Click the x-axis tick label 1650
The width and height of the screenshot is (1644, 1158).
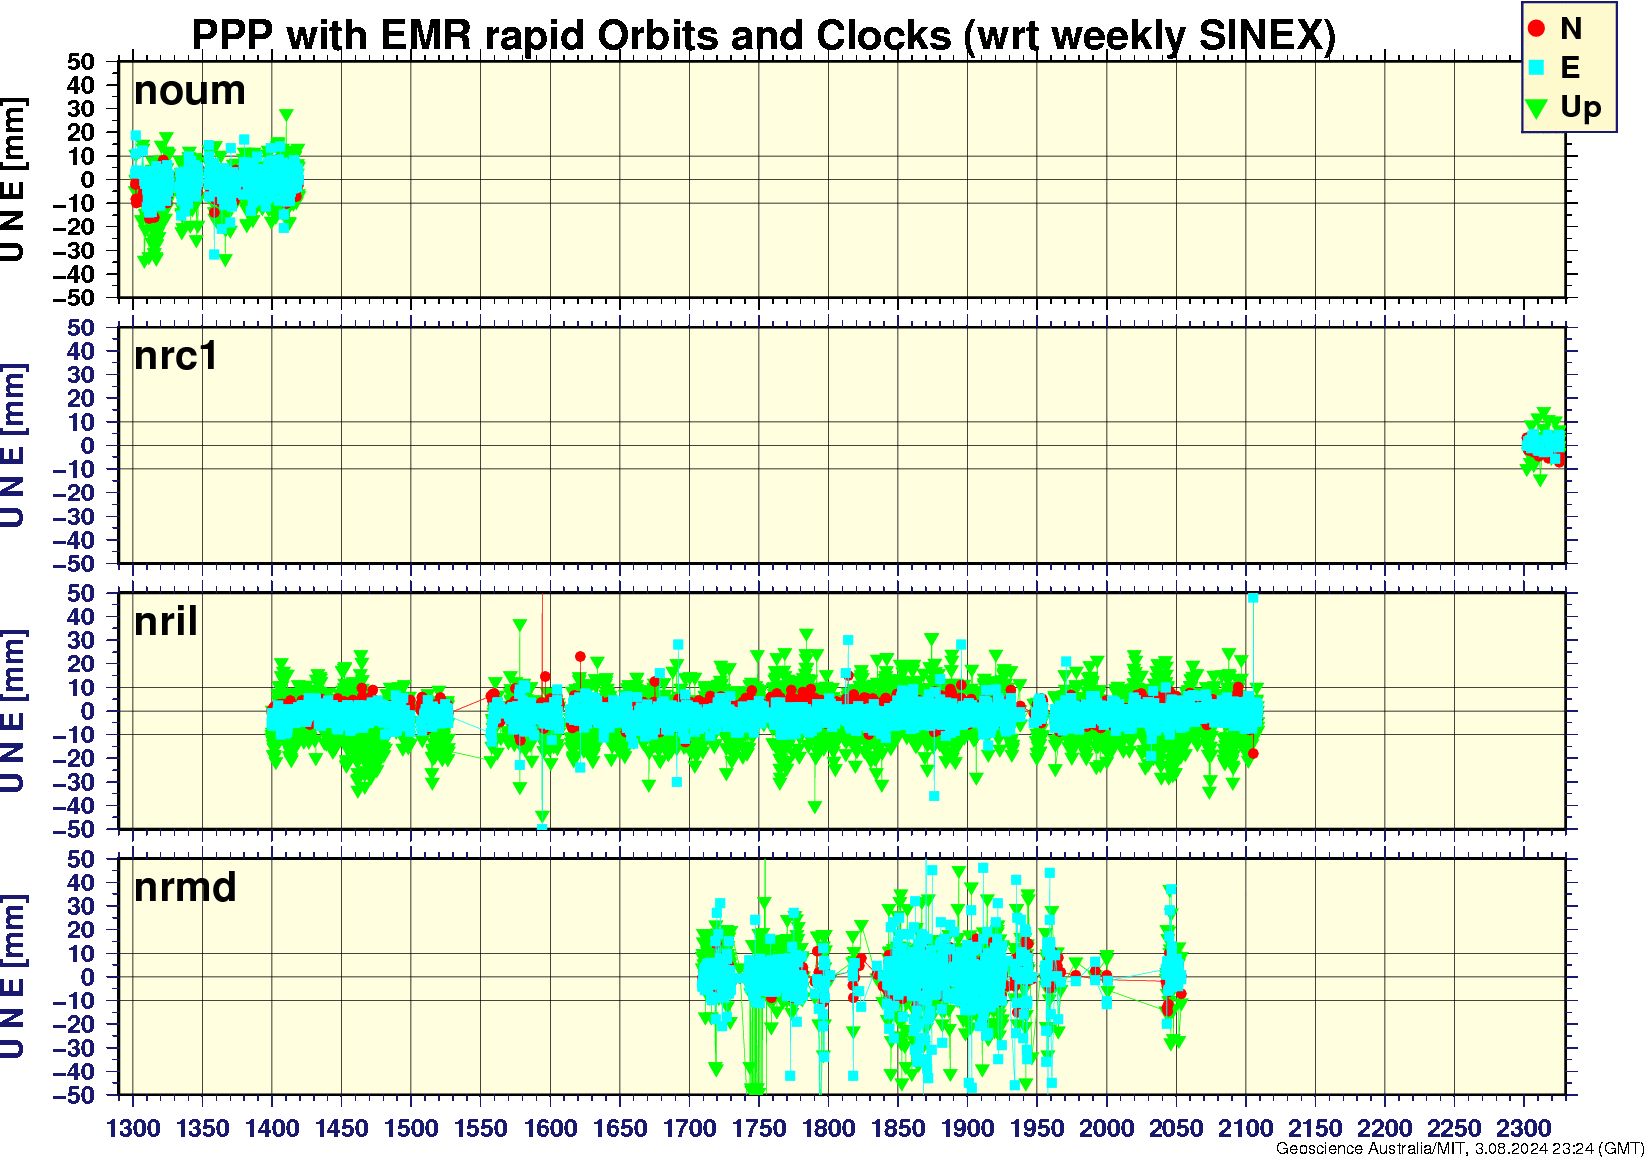click(620, 1128)
